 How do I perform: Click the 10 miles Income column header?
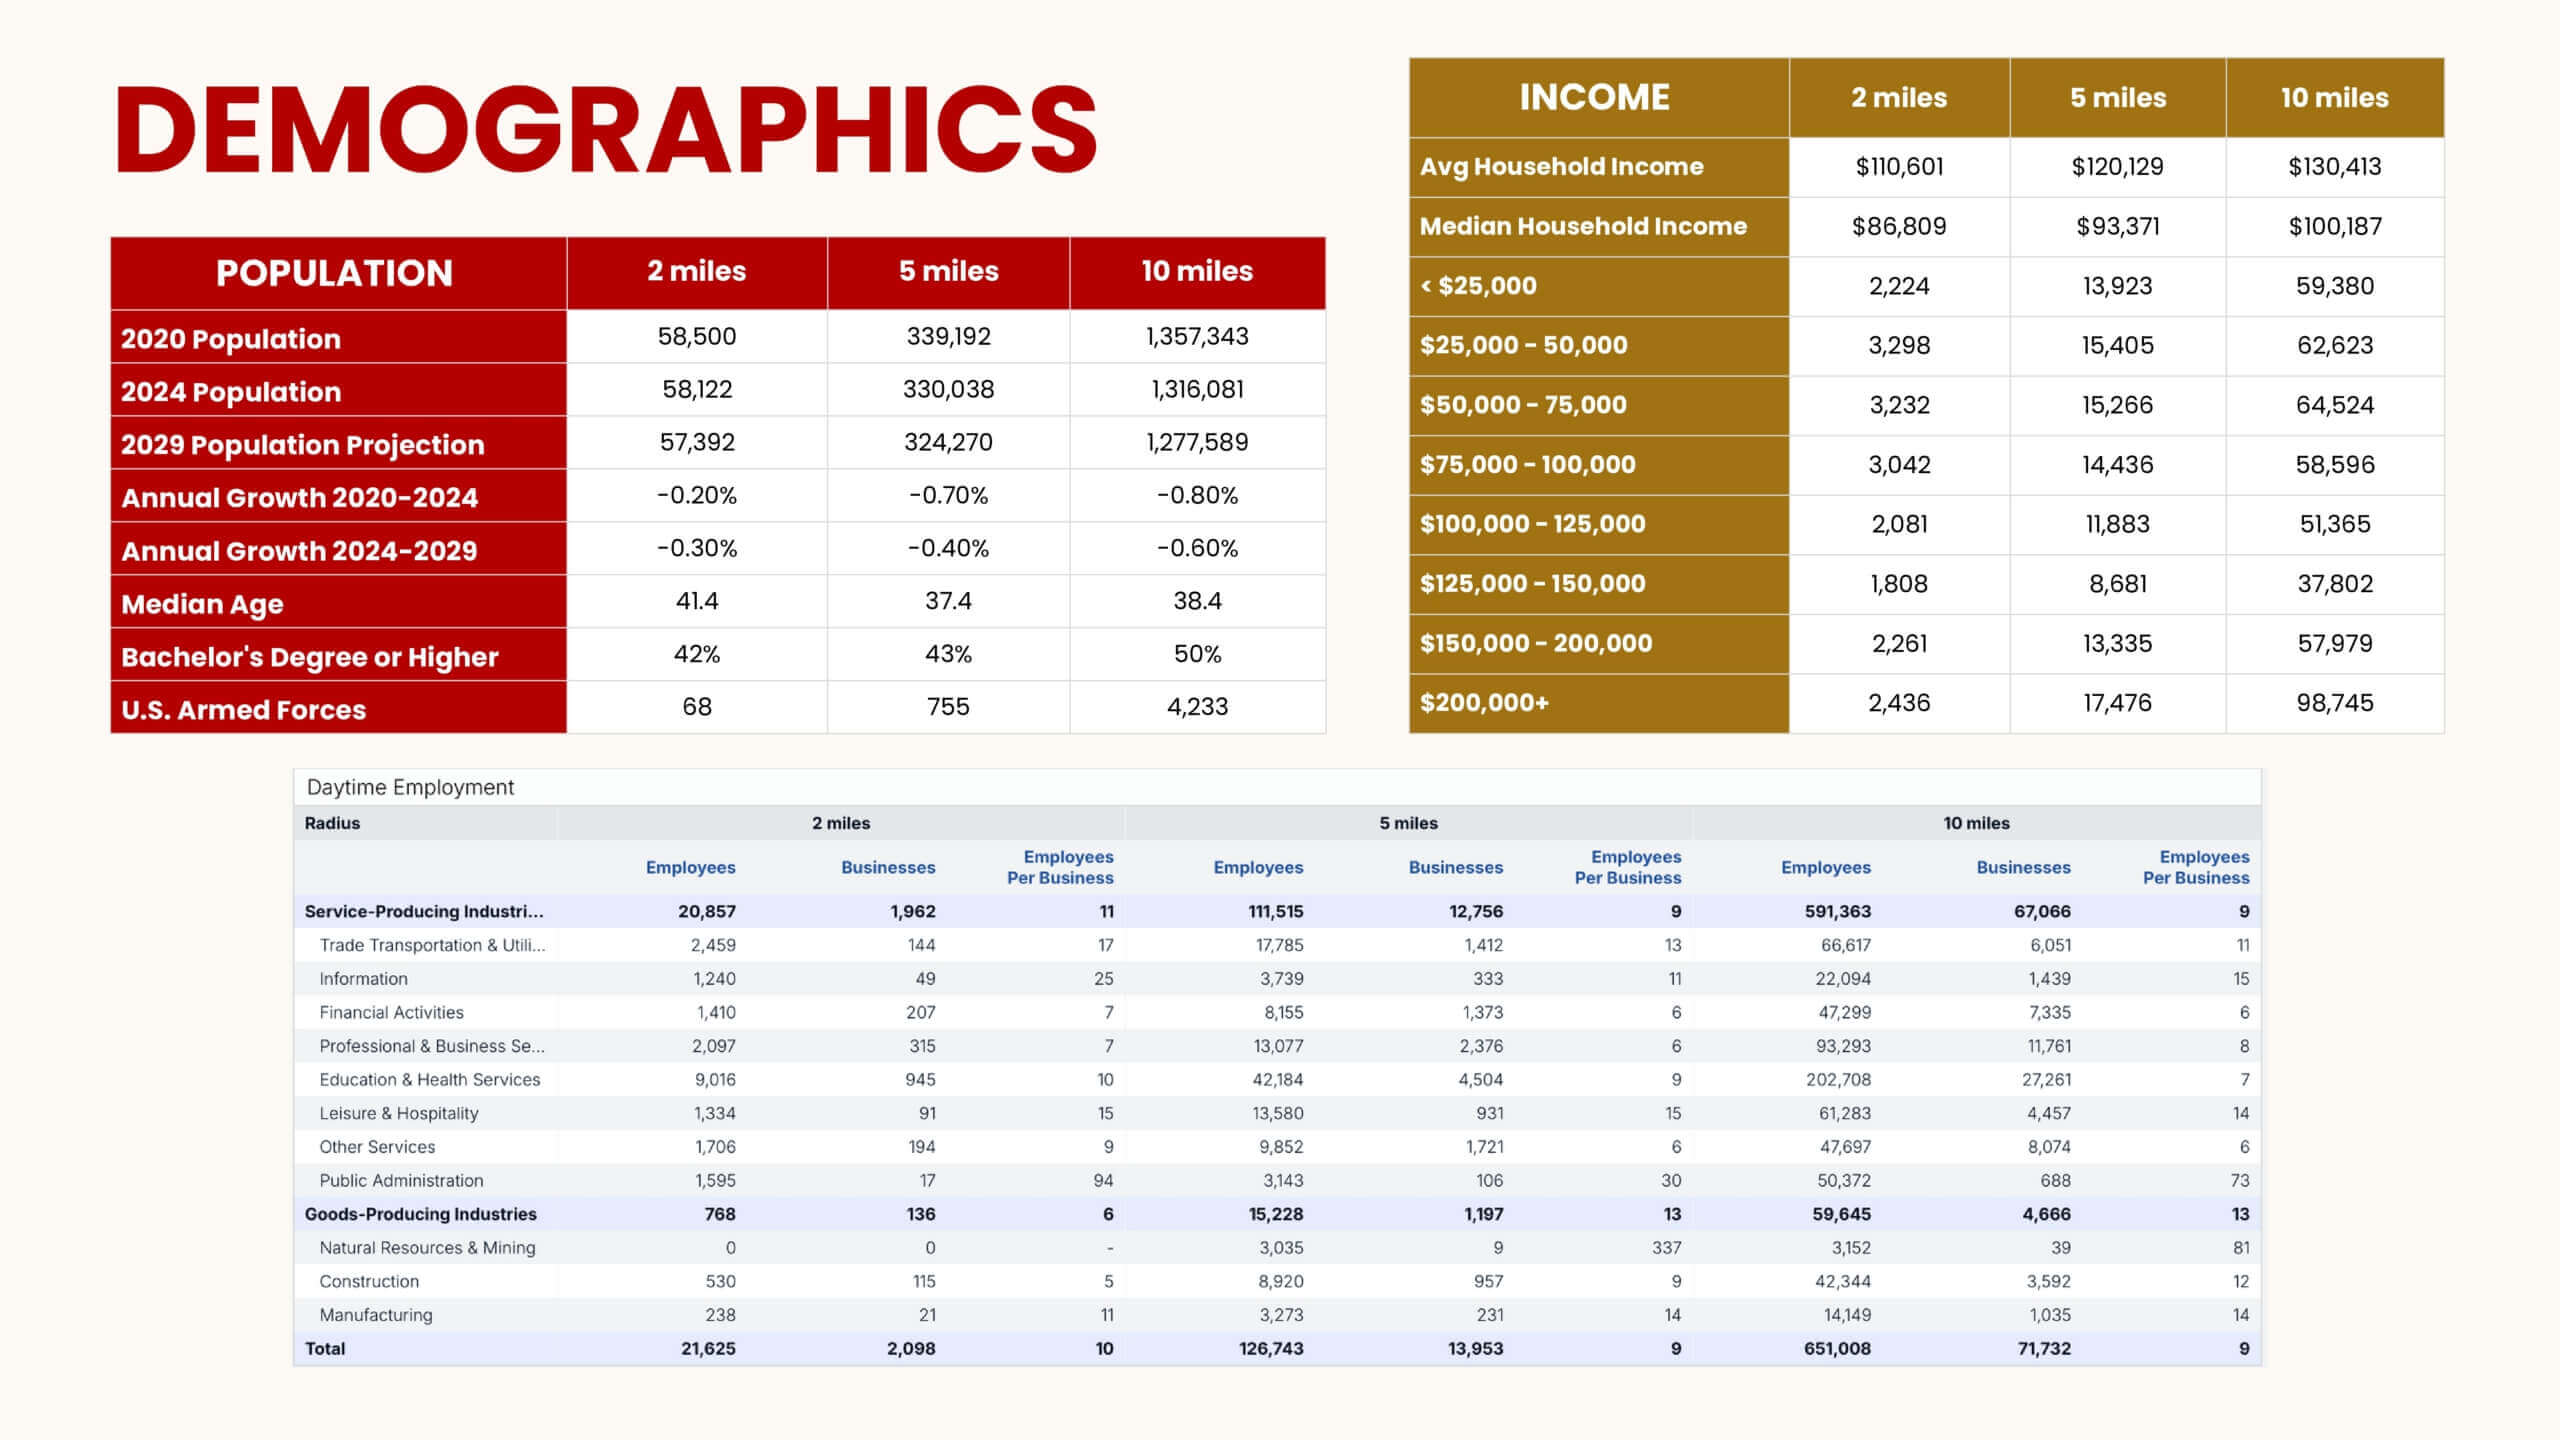coord(2334,97)
